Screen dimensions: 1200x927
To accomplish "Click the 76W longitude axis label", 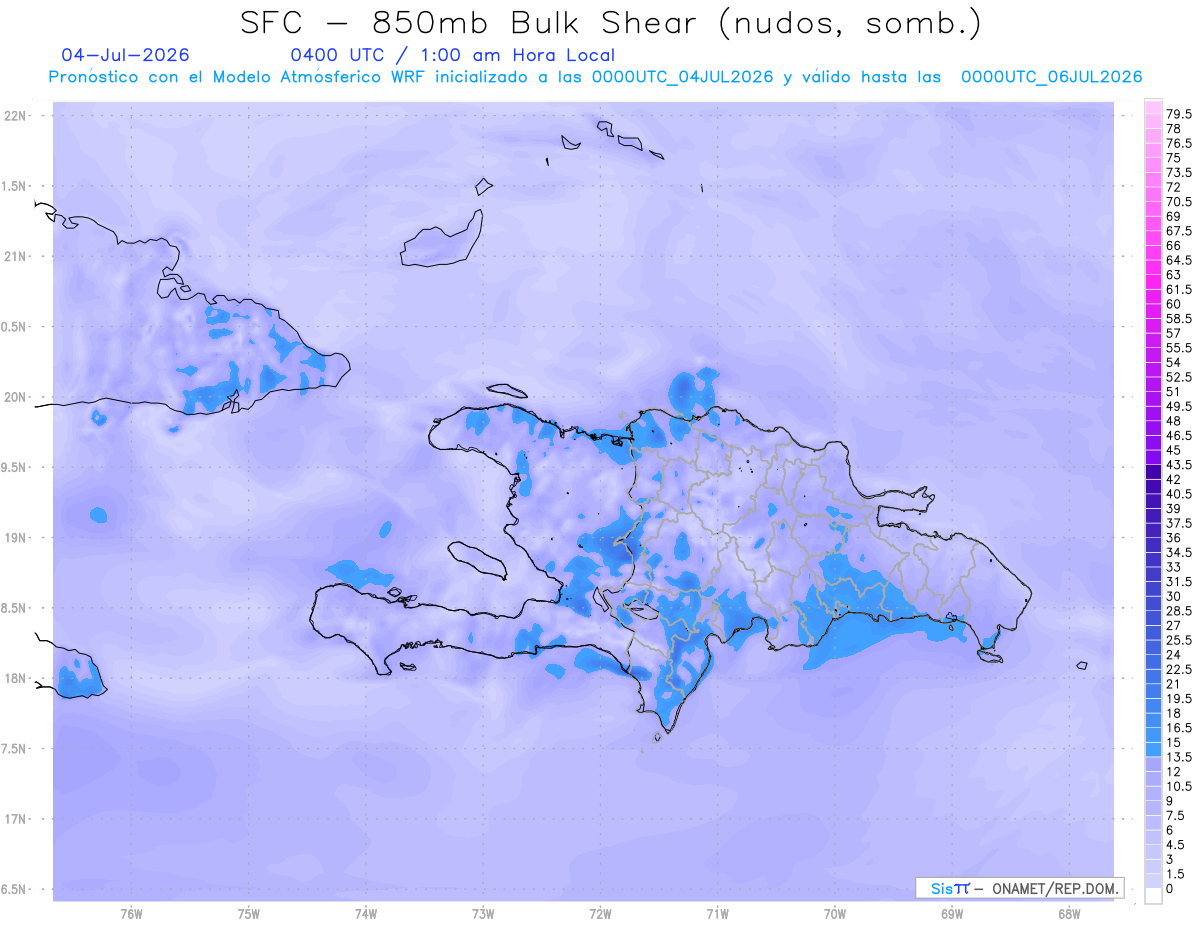I will point(131,914).
